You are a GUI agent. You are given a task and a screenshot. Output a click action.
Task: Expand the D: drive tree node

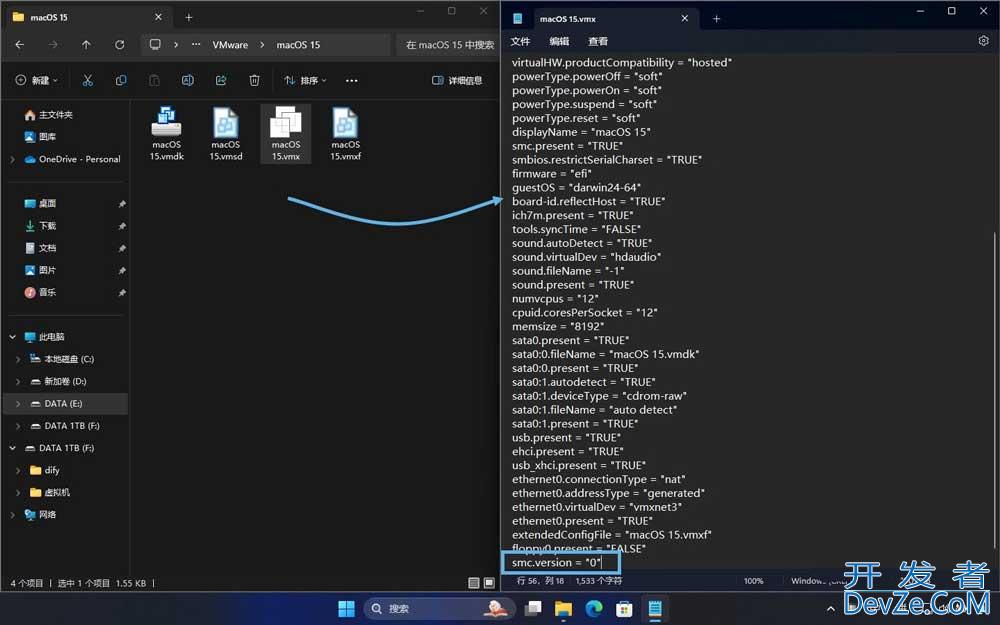(x=18, y=381)
